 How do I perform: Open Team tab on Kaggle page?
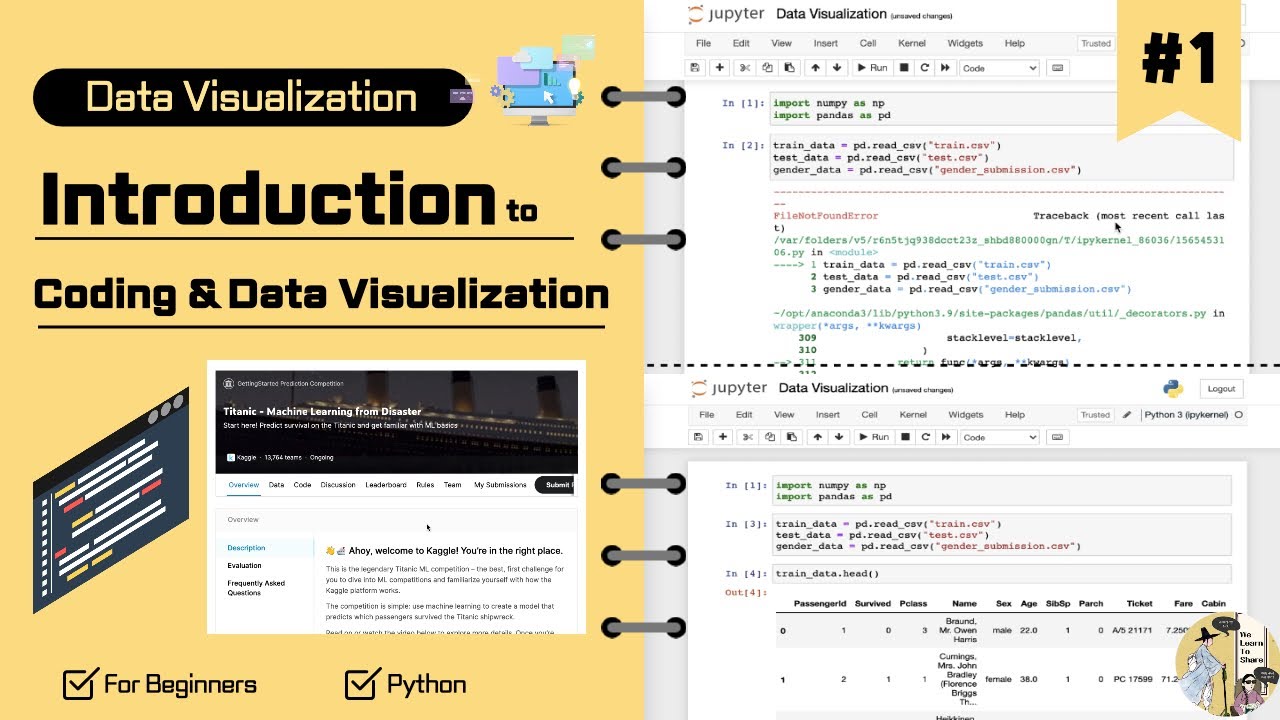pyautogui.click(x=453, y=485)
